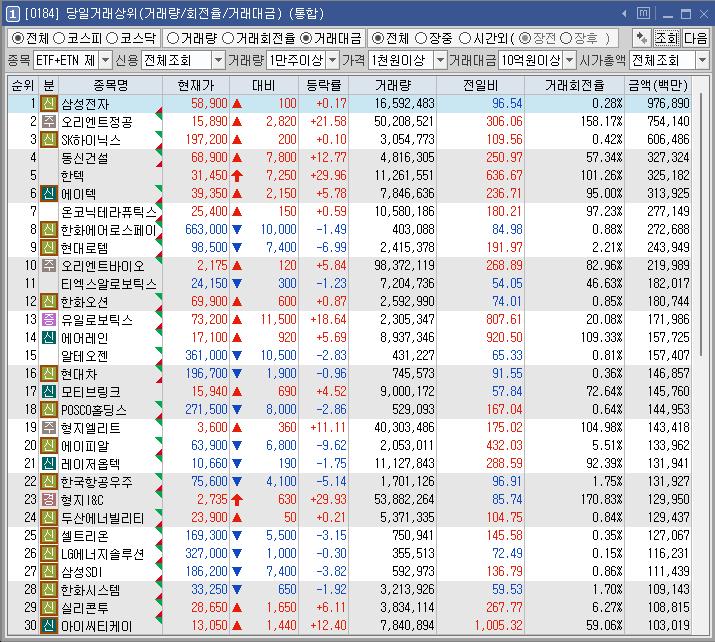
Task: Click the left arrow icon in title bar
Action: coord(624,14)
